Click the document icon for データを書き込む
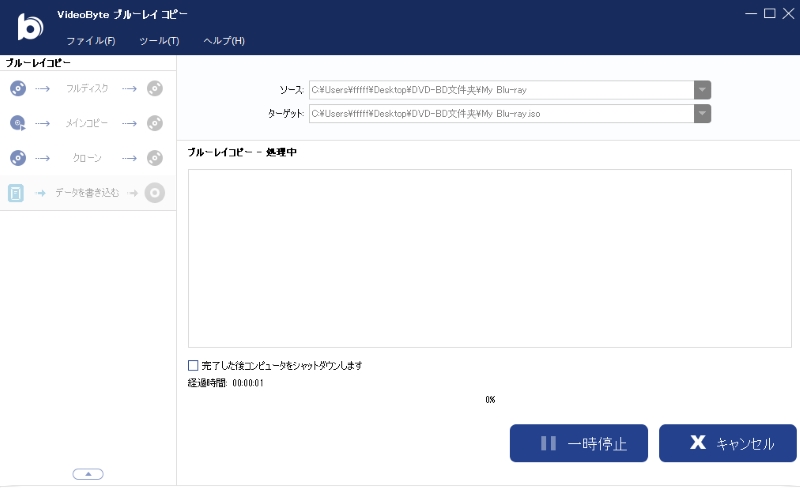The width and height of the screenshot is (800, 494). [17, 193]
